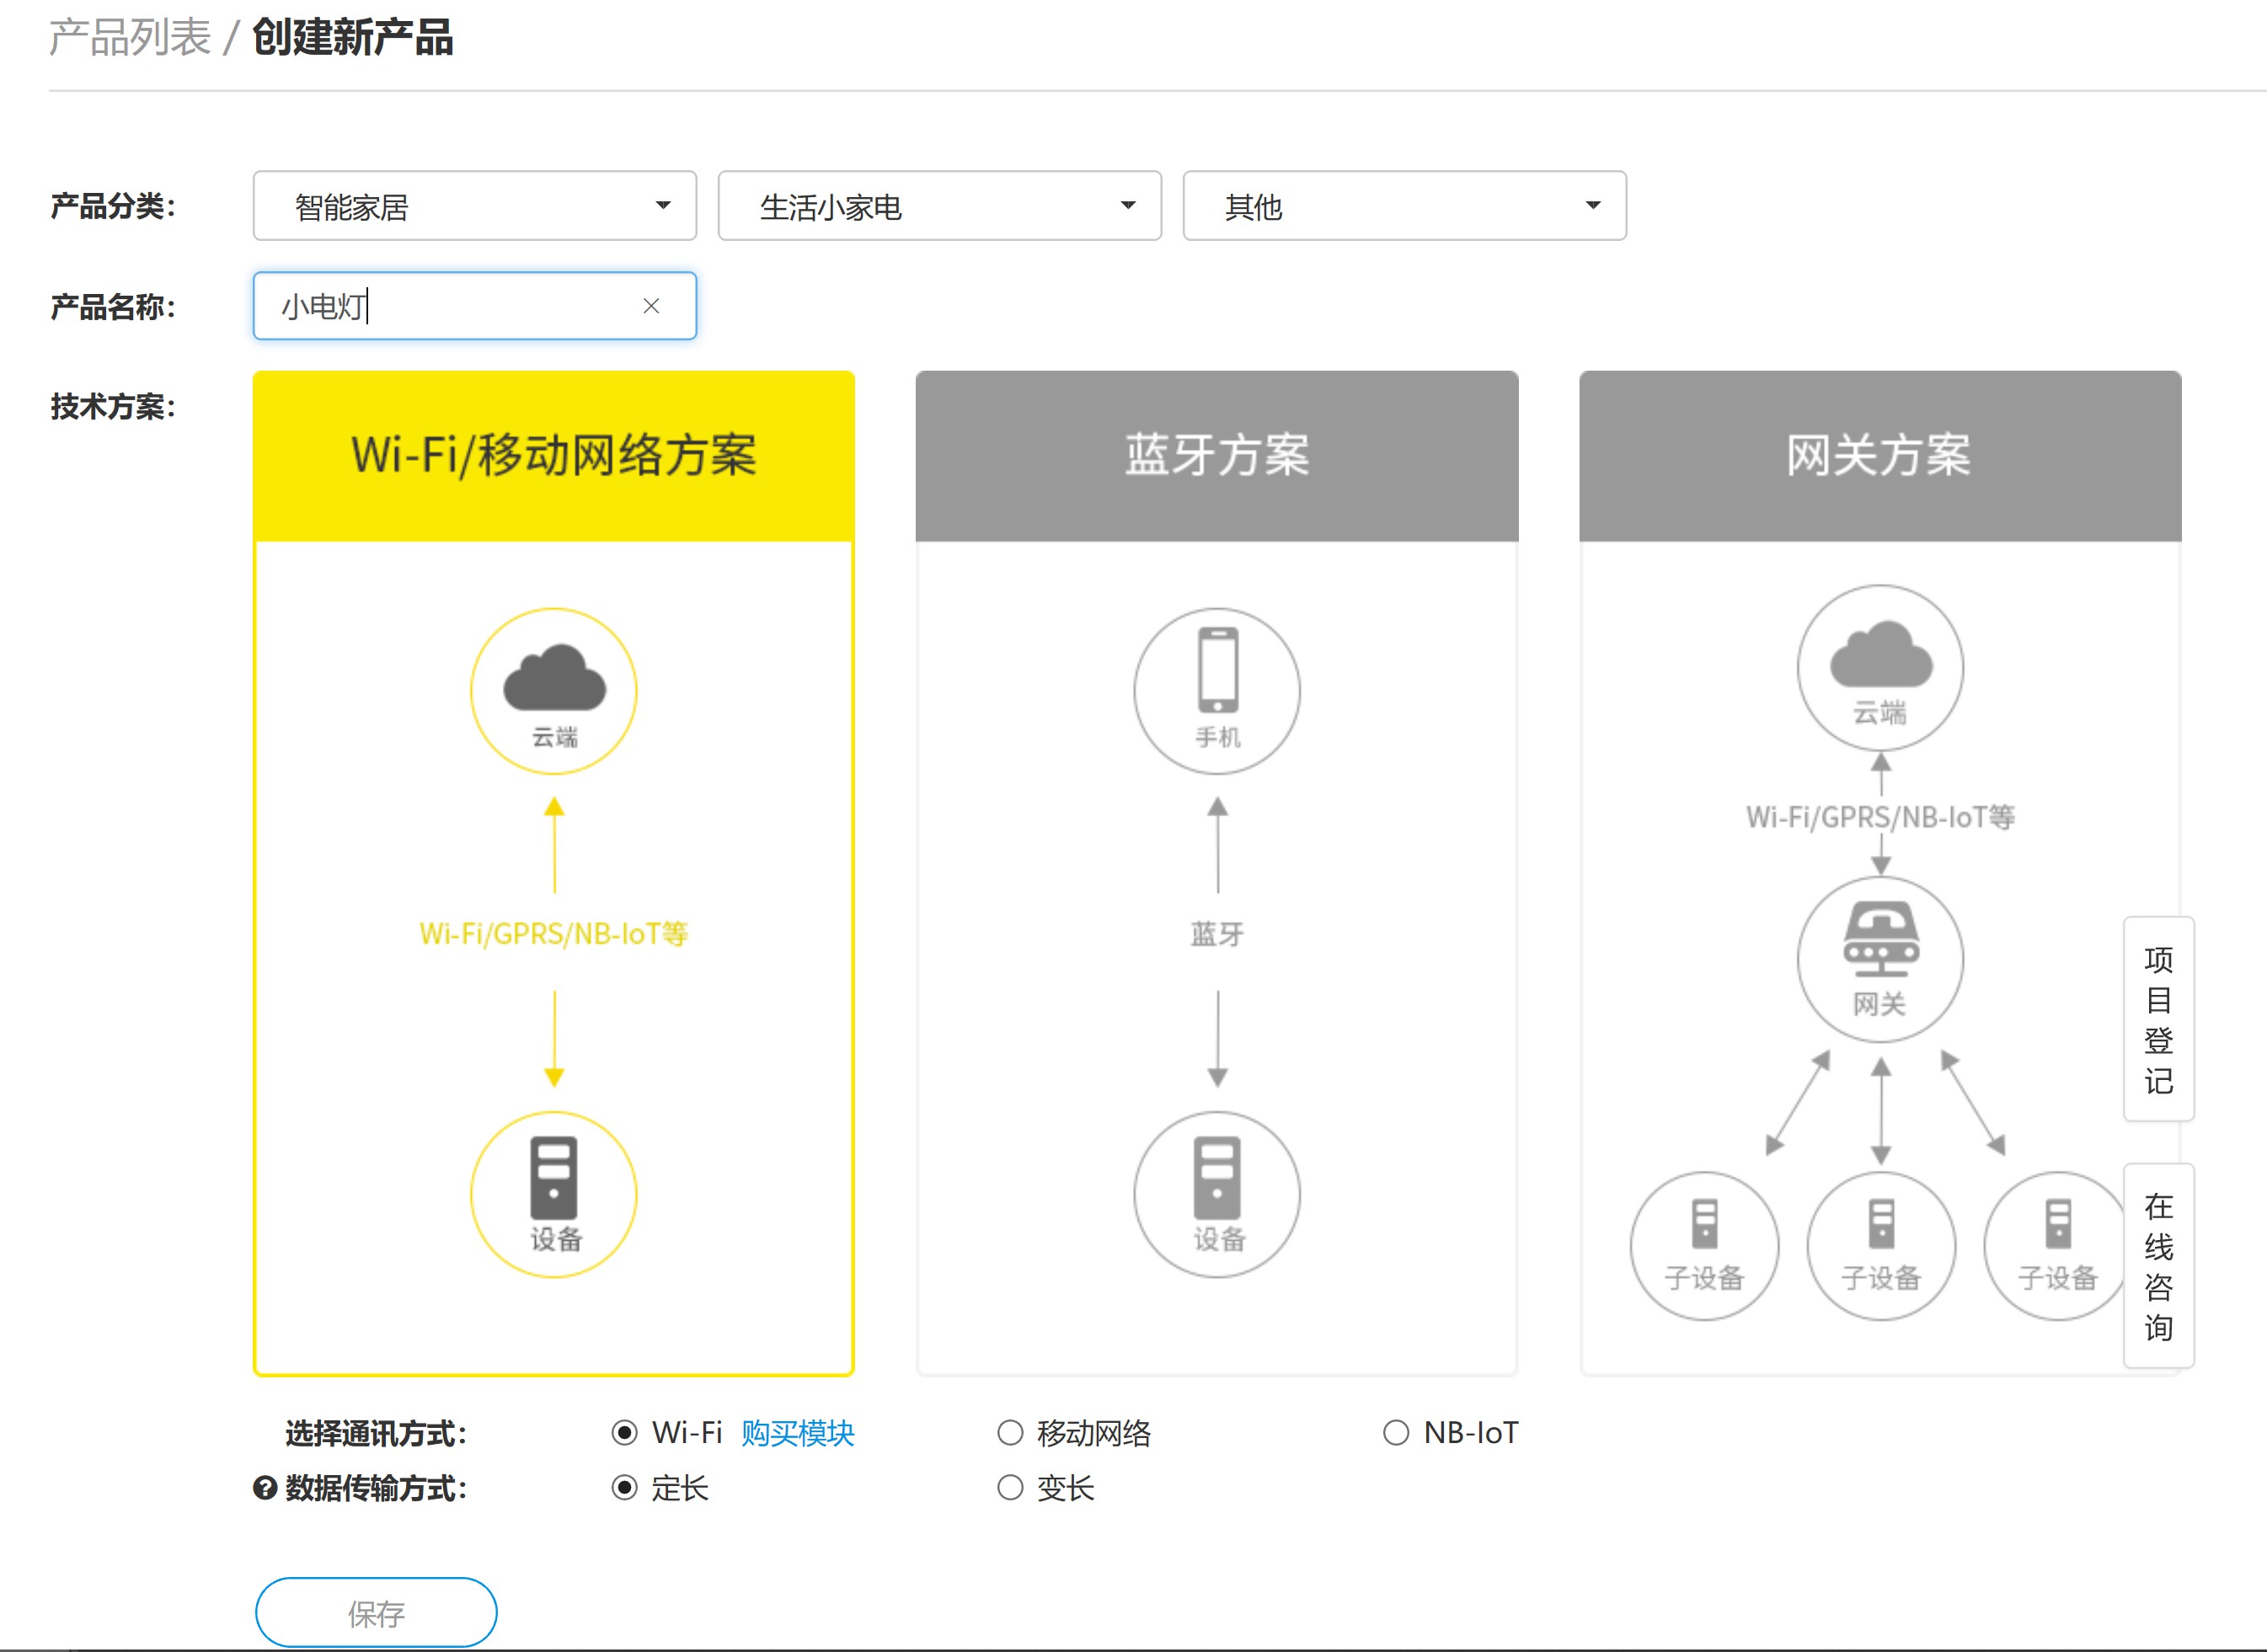Image resolution: width=2267 pixels, height=1652 pixels.
Task: Click the middle 子设备 icon
Action: 1881,1225
